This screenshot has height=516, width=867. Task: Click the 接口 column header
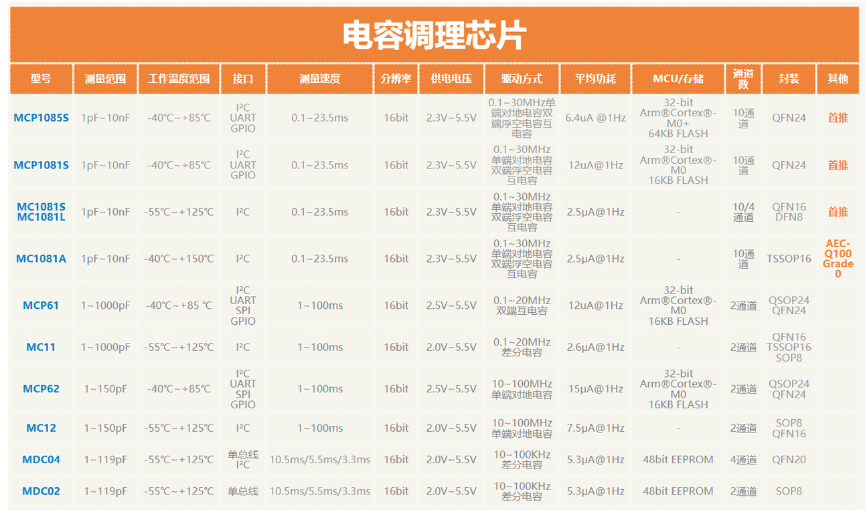point(243,79)
